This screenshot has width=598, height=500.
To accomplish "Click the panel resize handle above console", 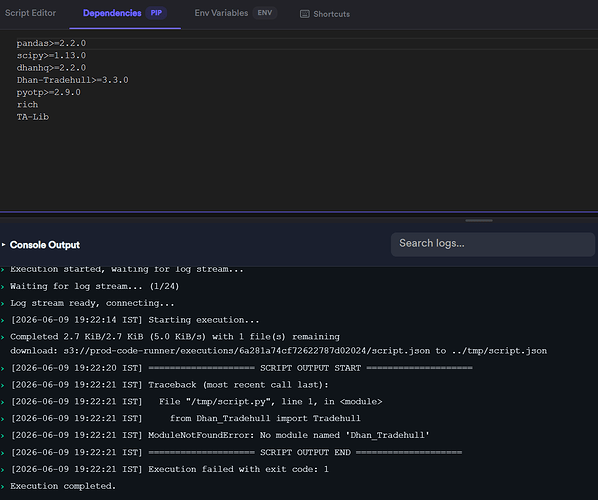I will pos(479,220).
